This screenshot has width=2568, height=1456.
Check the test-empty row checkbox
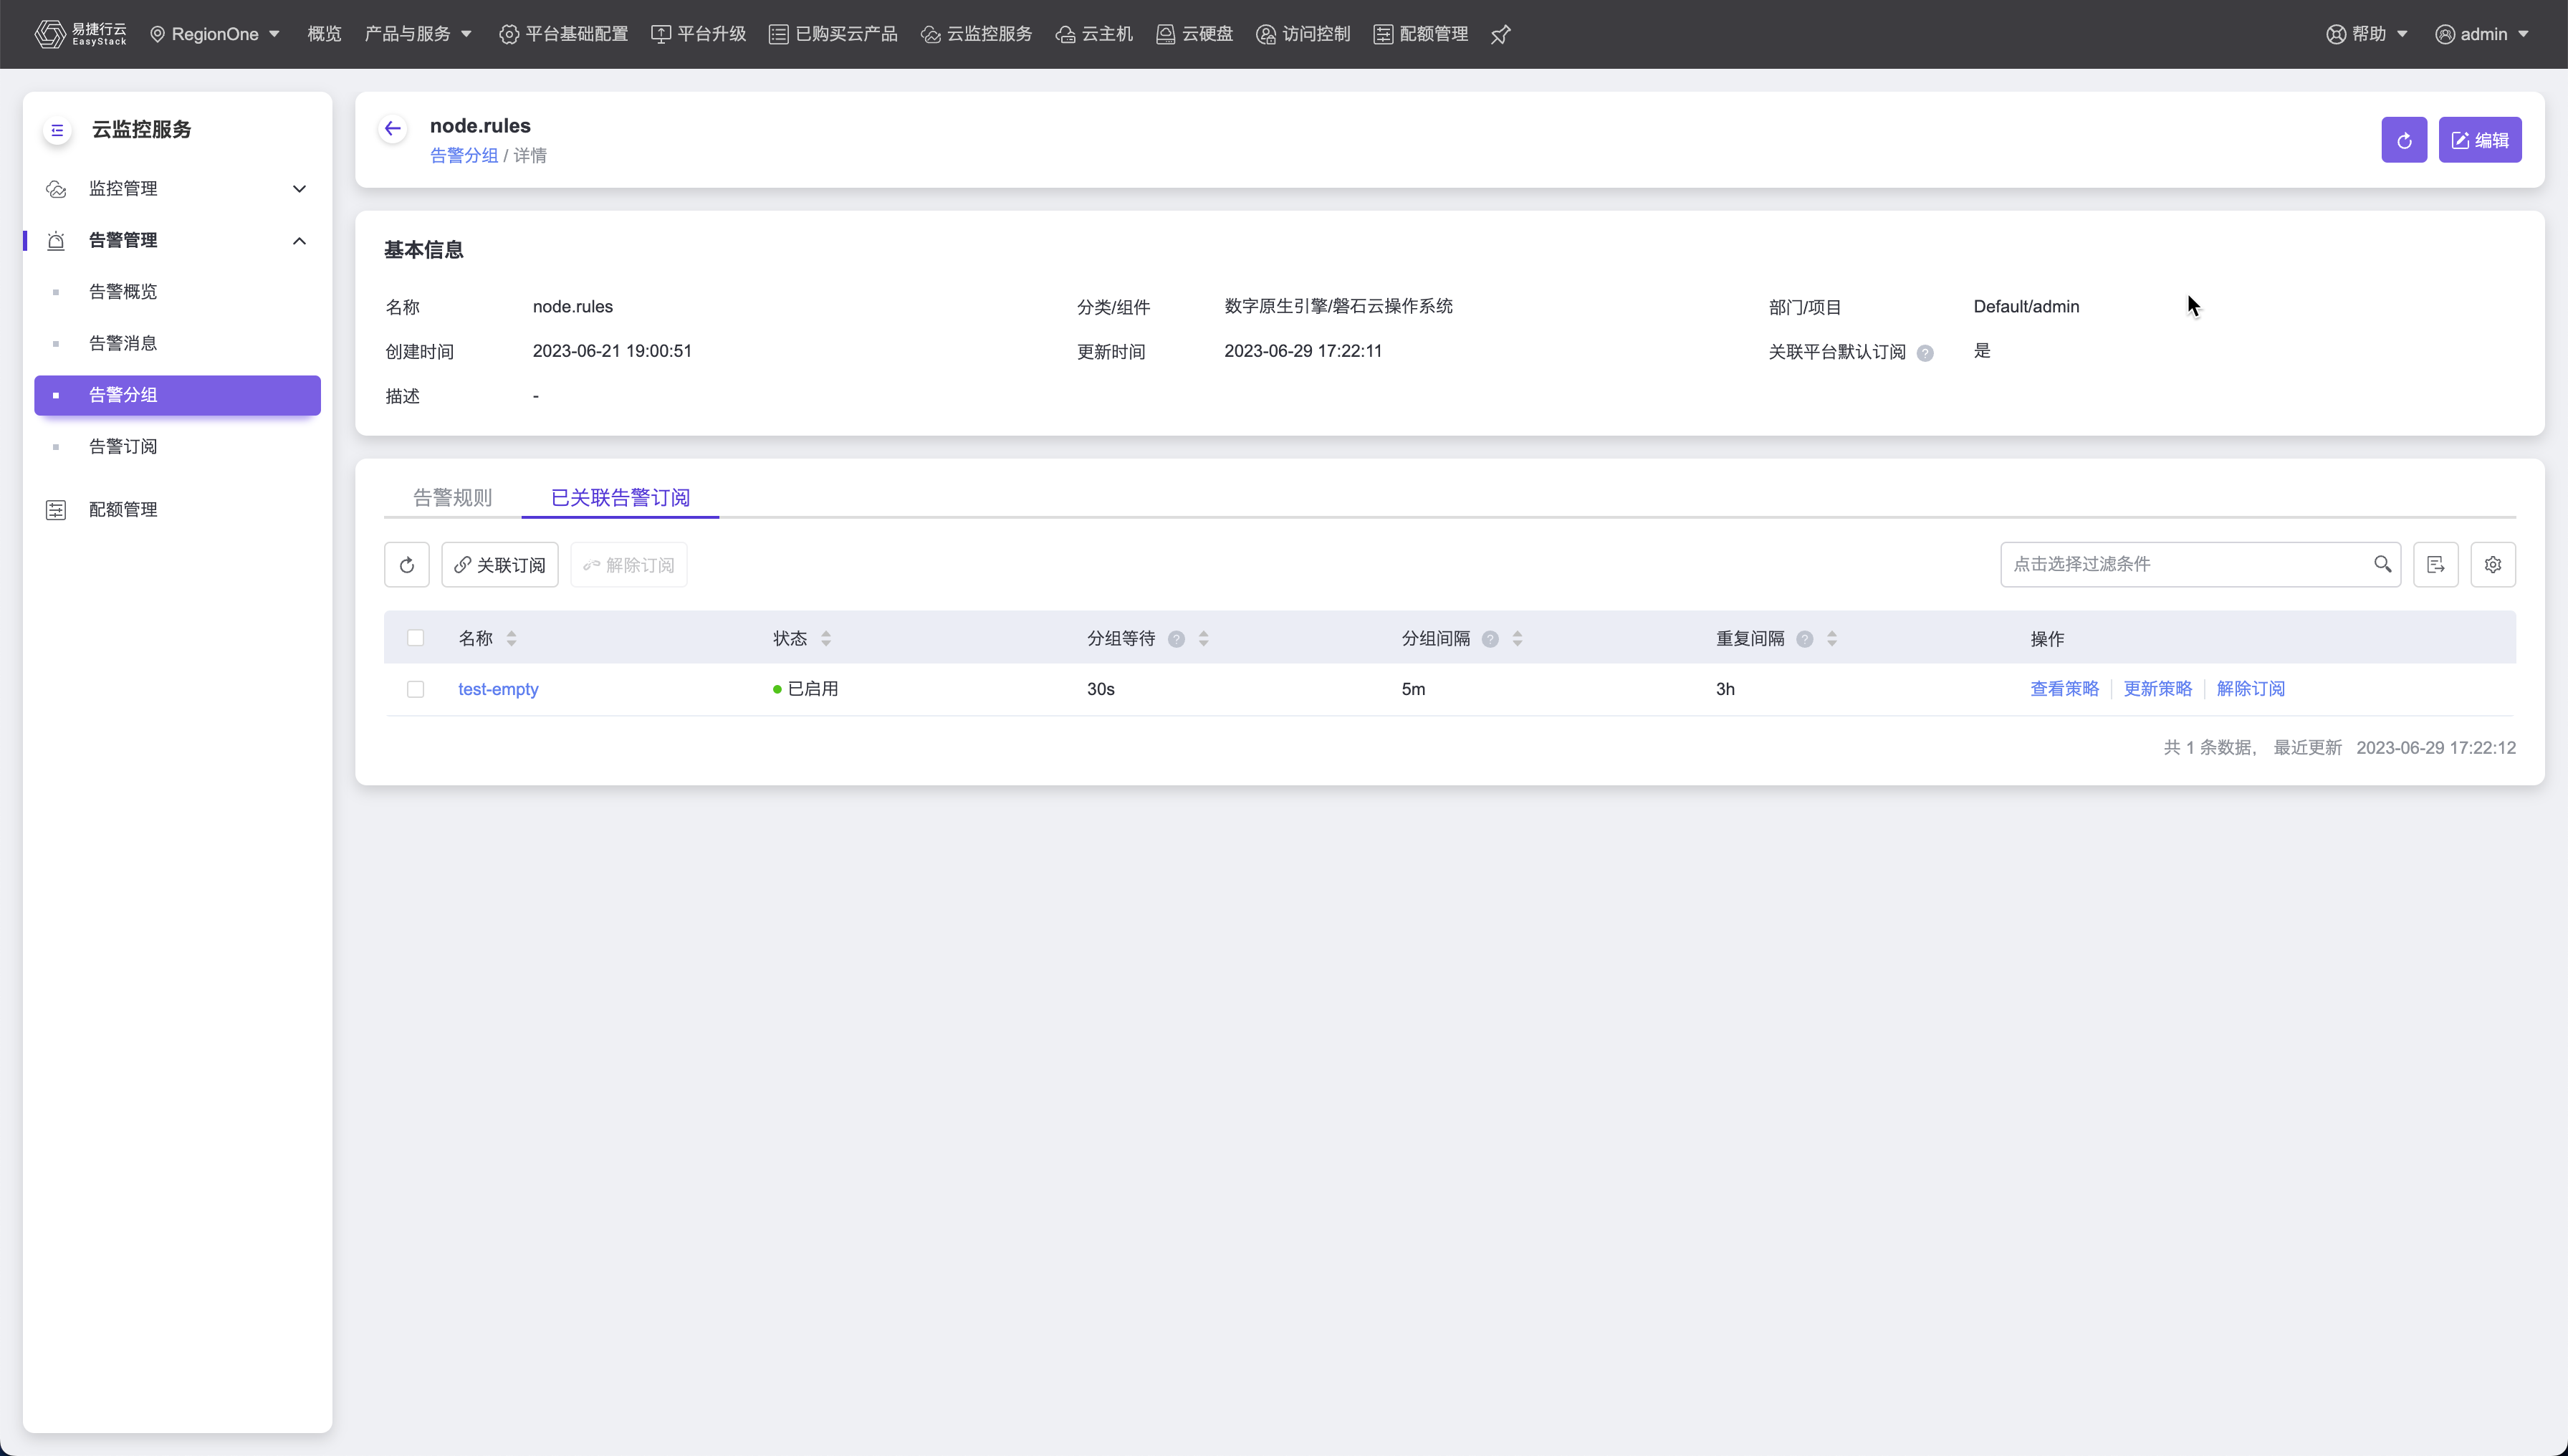click(415, 689)
